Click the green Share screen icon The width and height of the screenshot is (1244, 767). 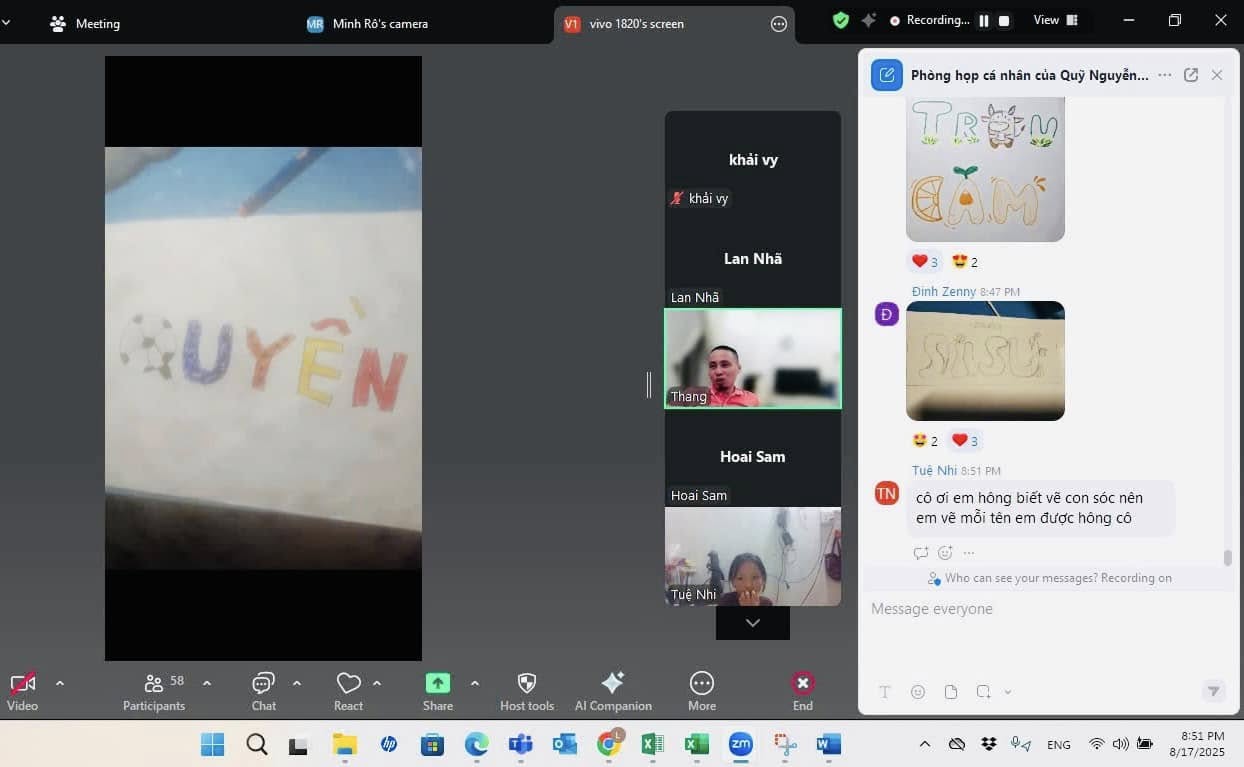point(437,683)
